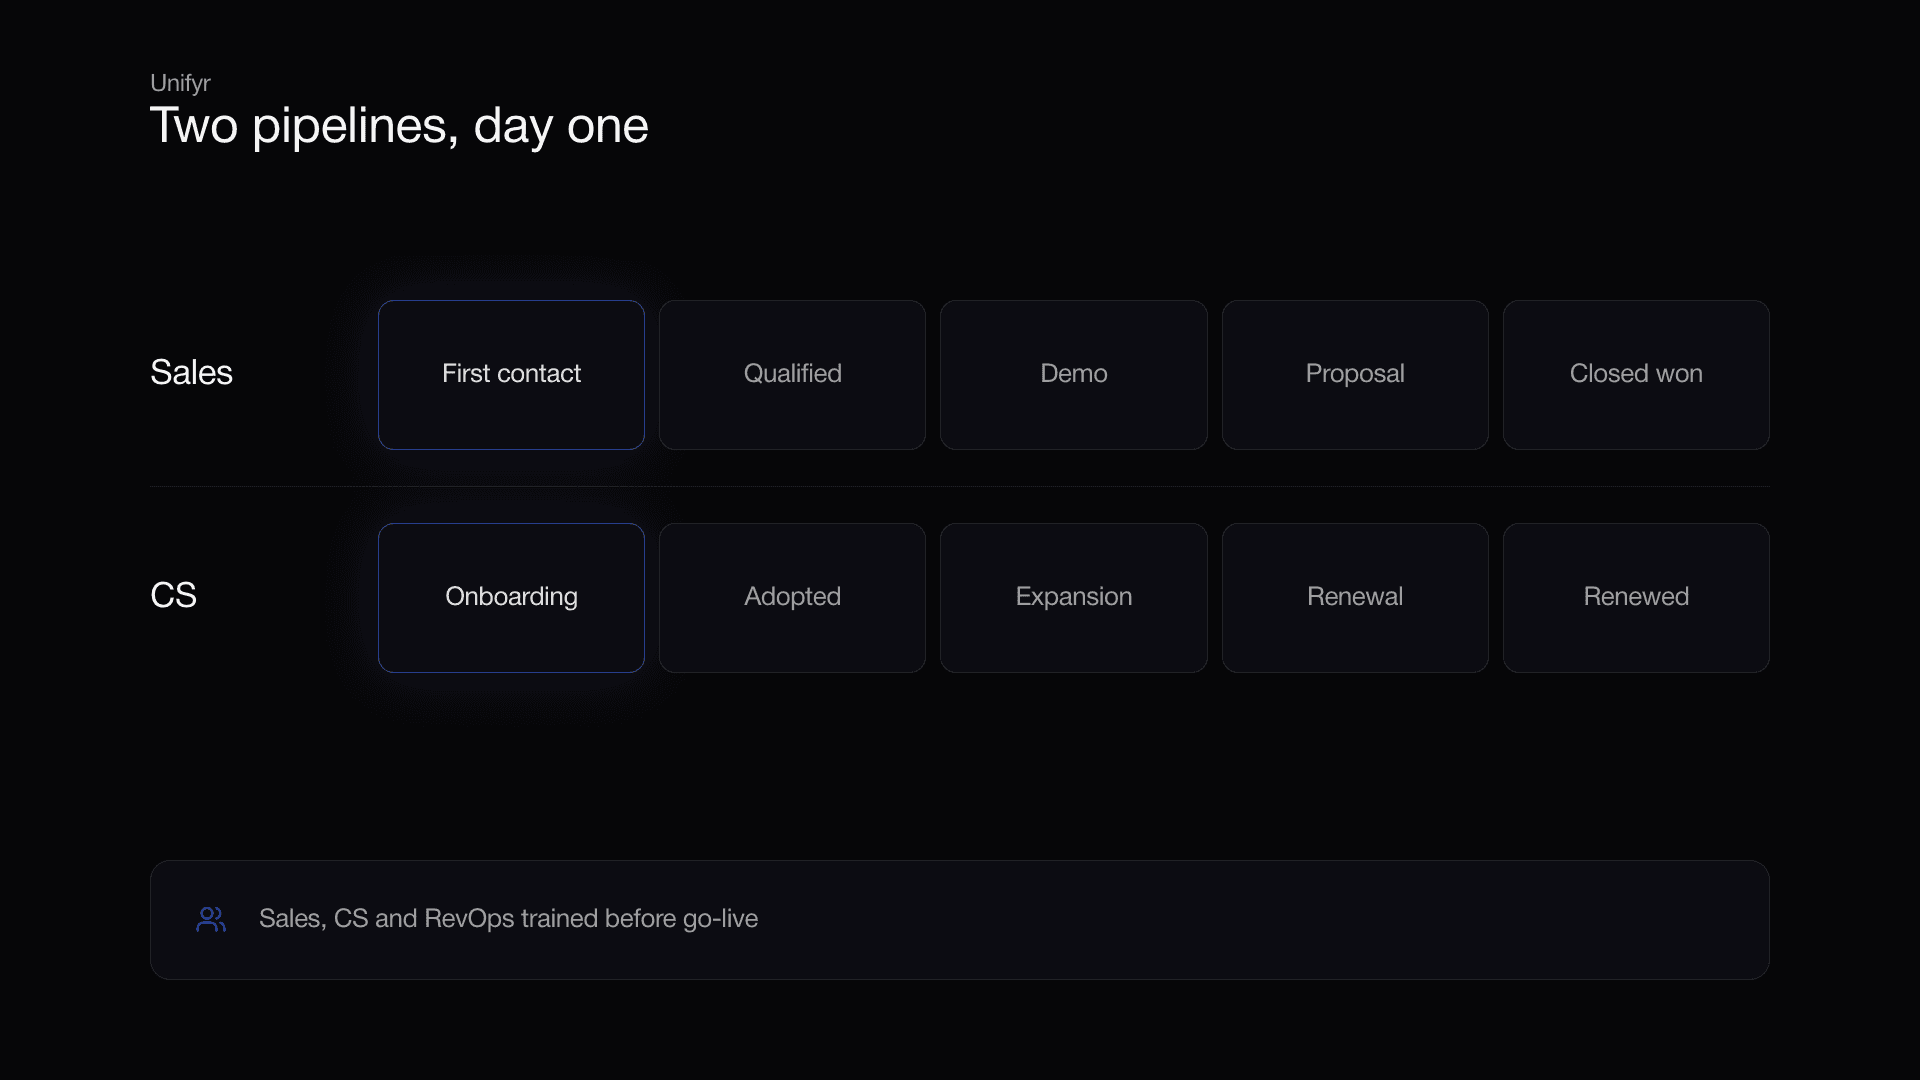Click the team users icon in the footer

(211, 919)
